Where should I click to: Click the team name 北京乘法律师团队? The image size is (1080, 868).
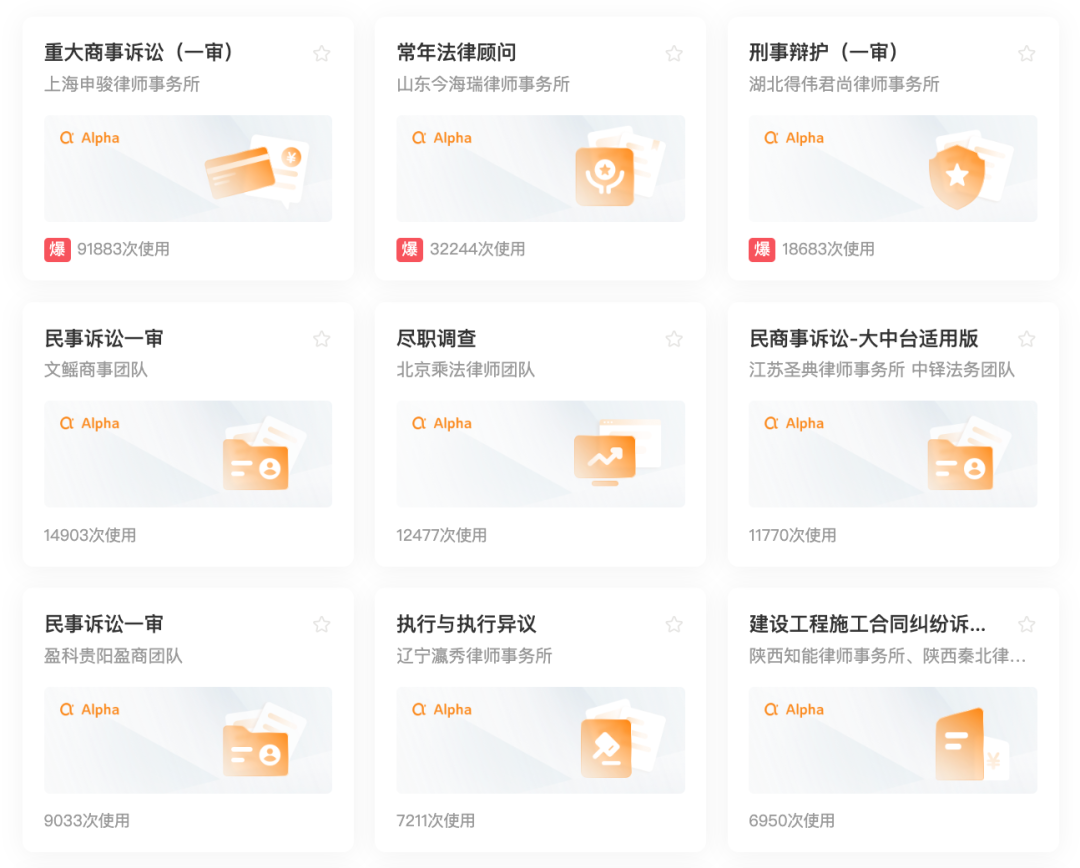466,370
